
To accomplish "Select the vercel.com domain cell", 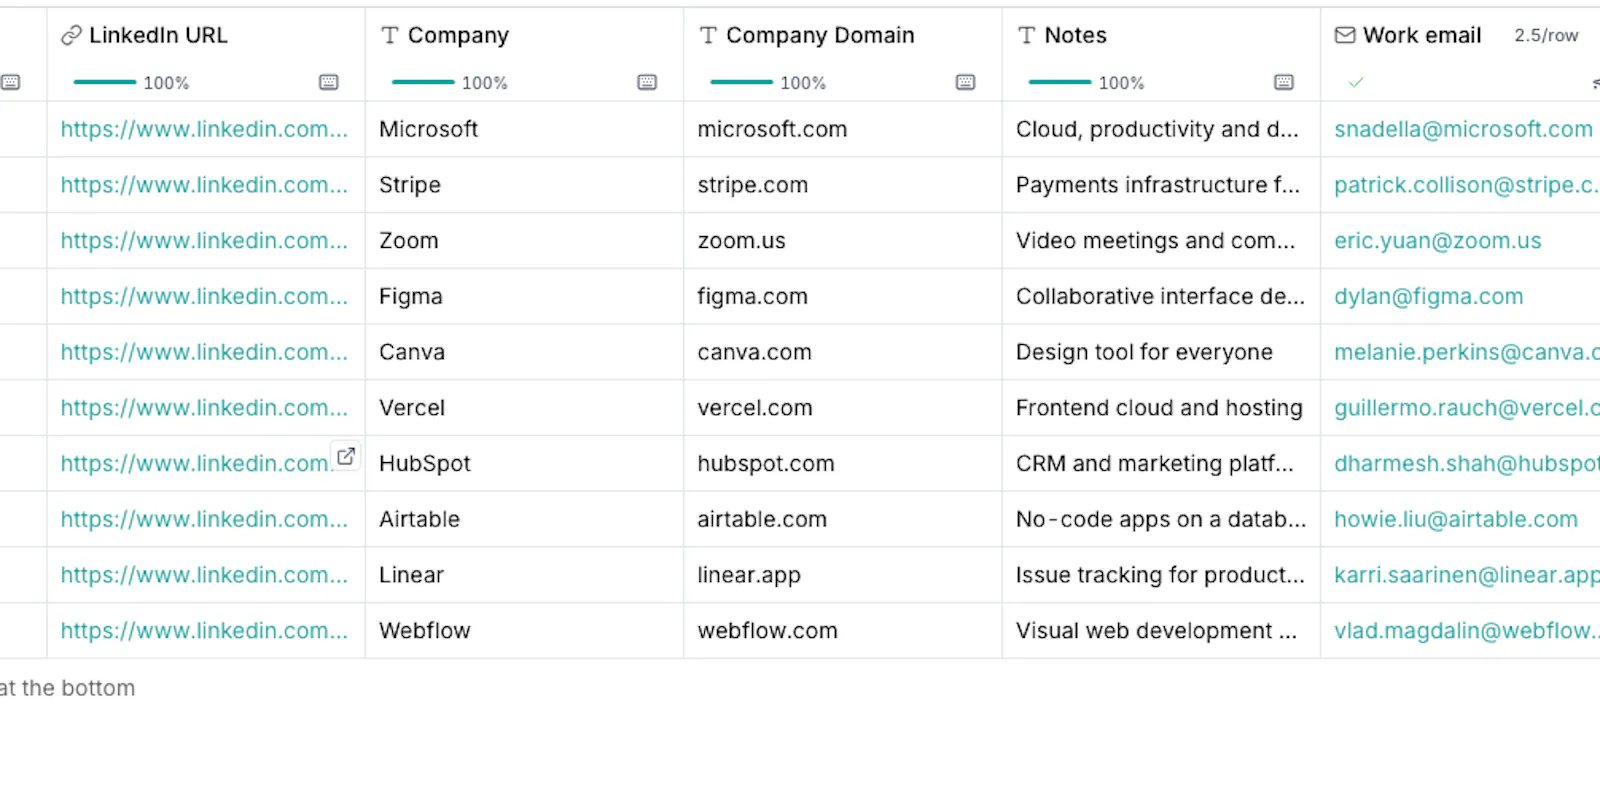I will (x=843, y=408).
